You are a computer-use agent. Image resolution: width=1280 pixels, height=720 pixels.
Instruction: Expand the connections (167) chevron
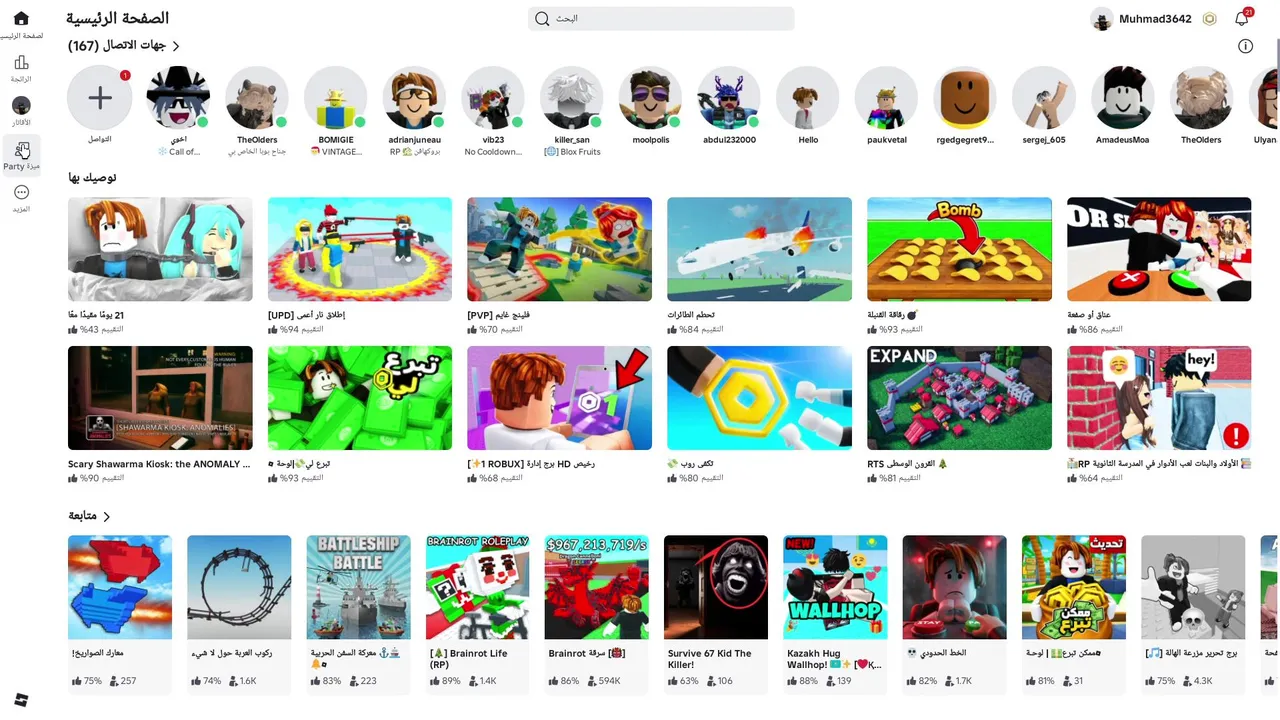(x=176, y=46)
